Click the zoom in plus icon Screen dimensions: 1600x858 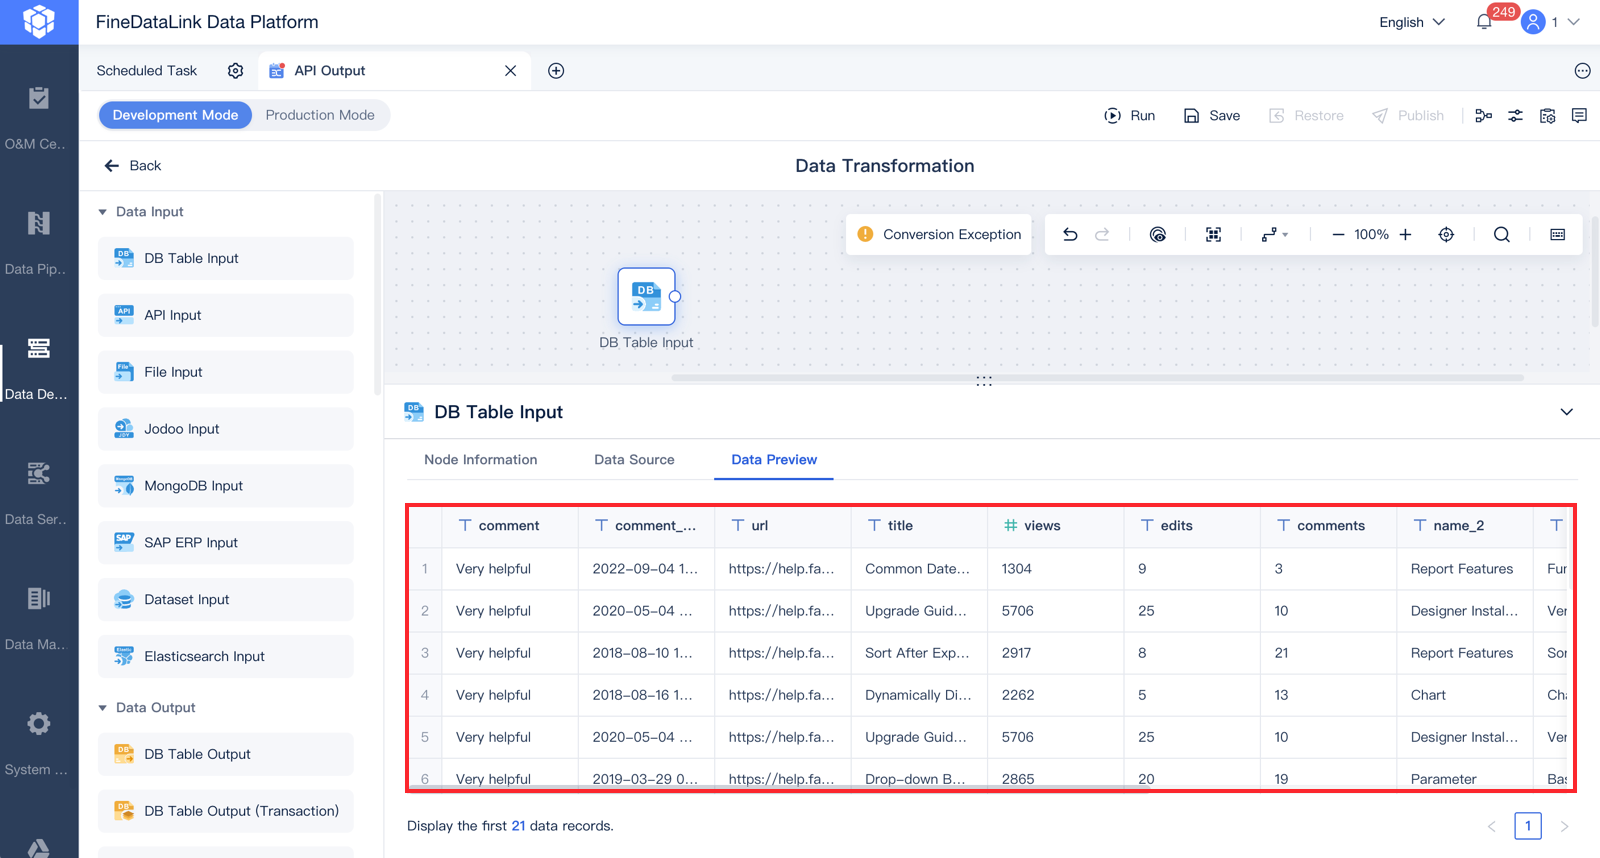pyautogui.click(x=1405, y=234)
